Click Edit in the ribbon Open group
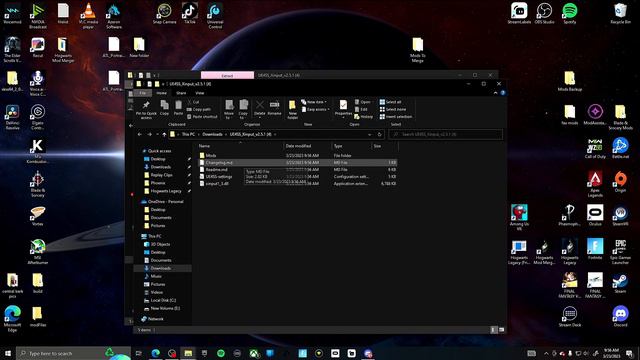This screenshot has height=360, width=640. click(x=361, y=109)
